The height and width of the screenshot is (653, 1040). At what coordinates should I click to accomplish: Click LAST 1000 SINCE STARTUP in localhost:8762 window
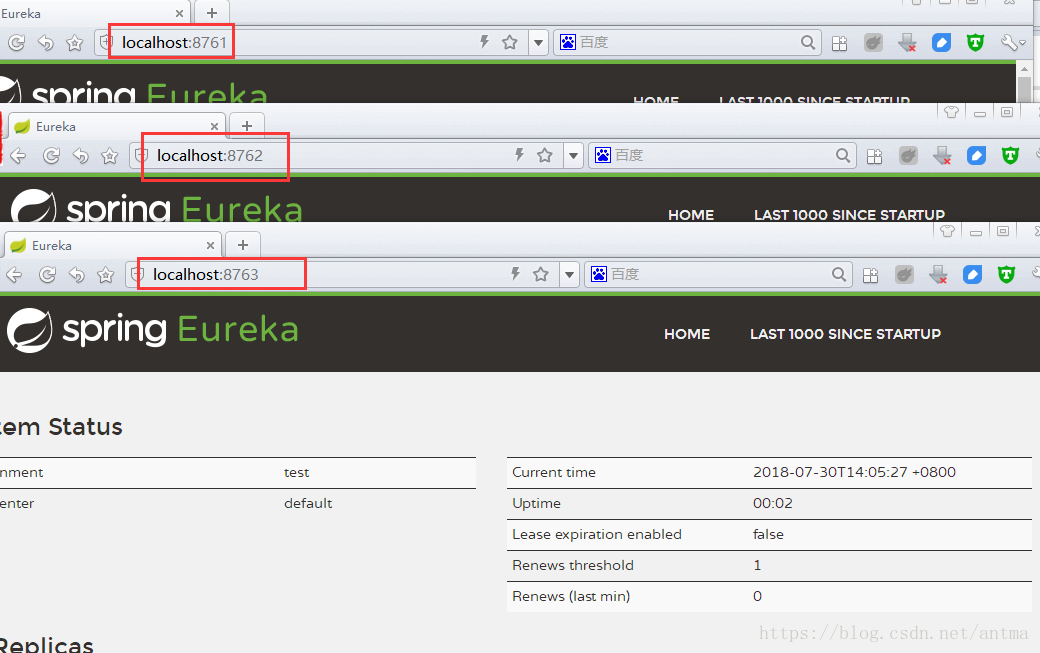[849, 215]
